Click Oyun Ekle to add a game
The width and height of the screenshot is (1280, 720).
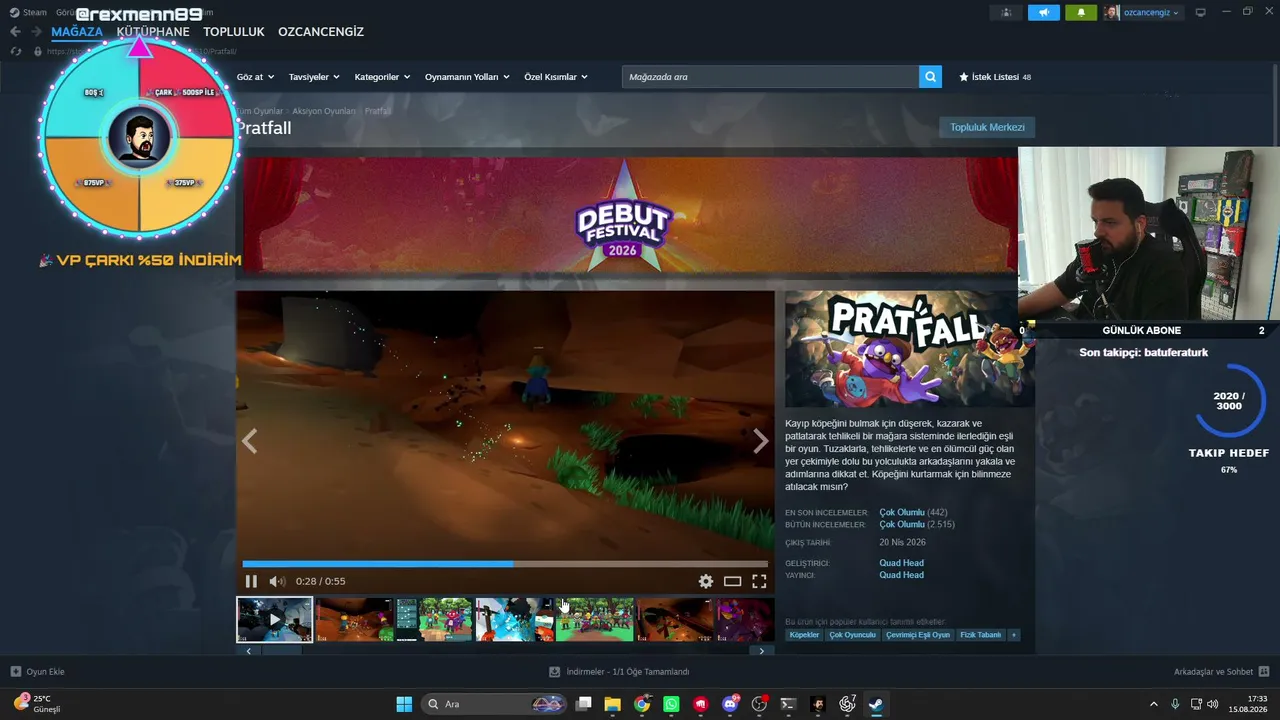click(37, 672)
